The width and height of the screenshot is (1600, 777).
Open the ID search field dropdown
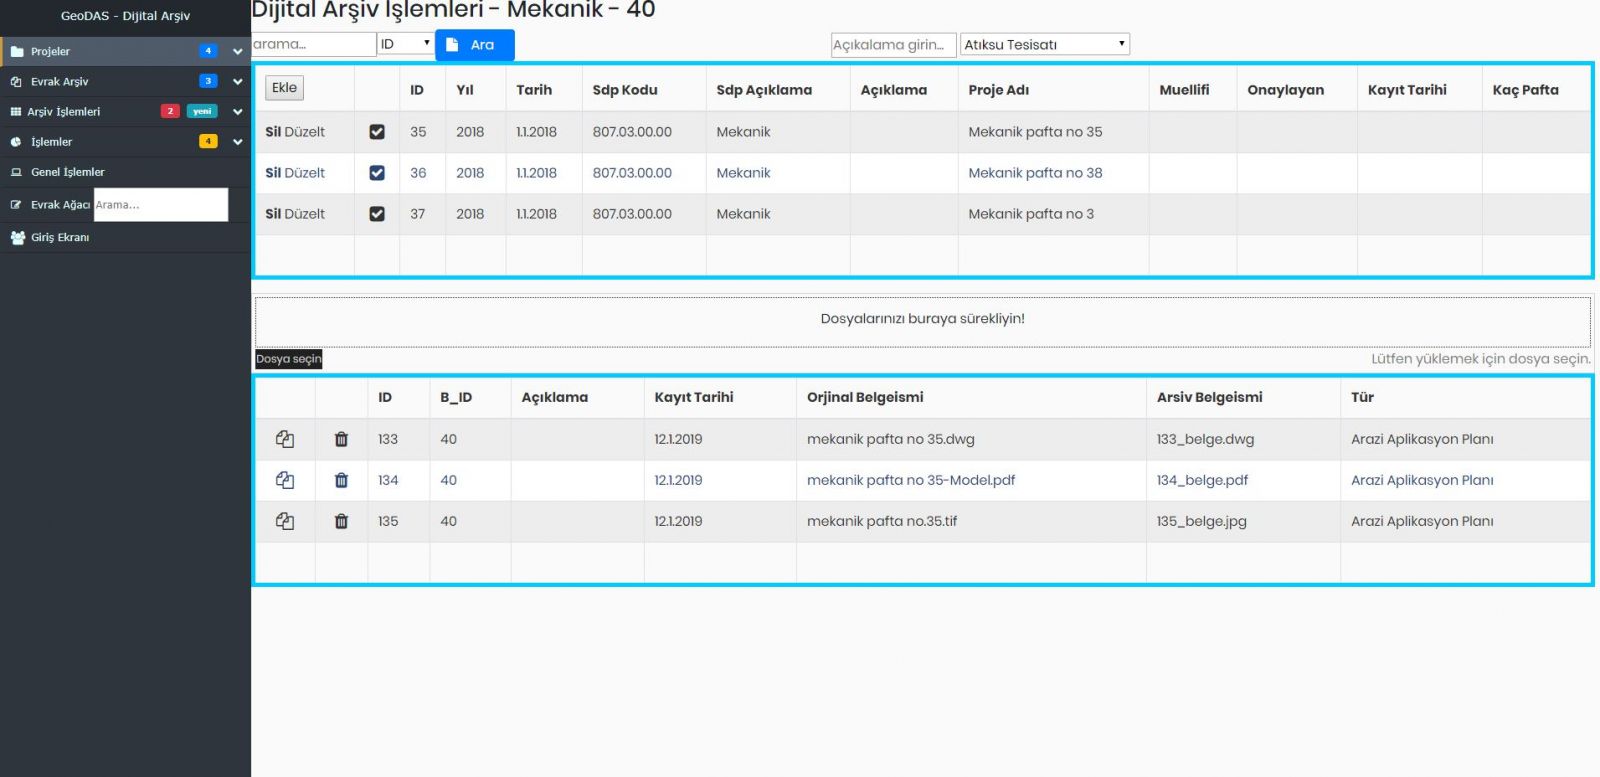pyautogui.click(x=405, y=44)
